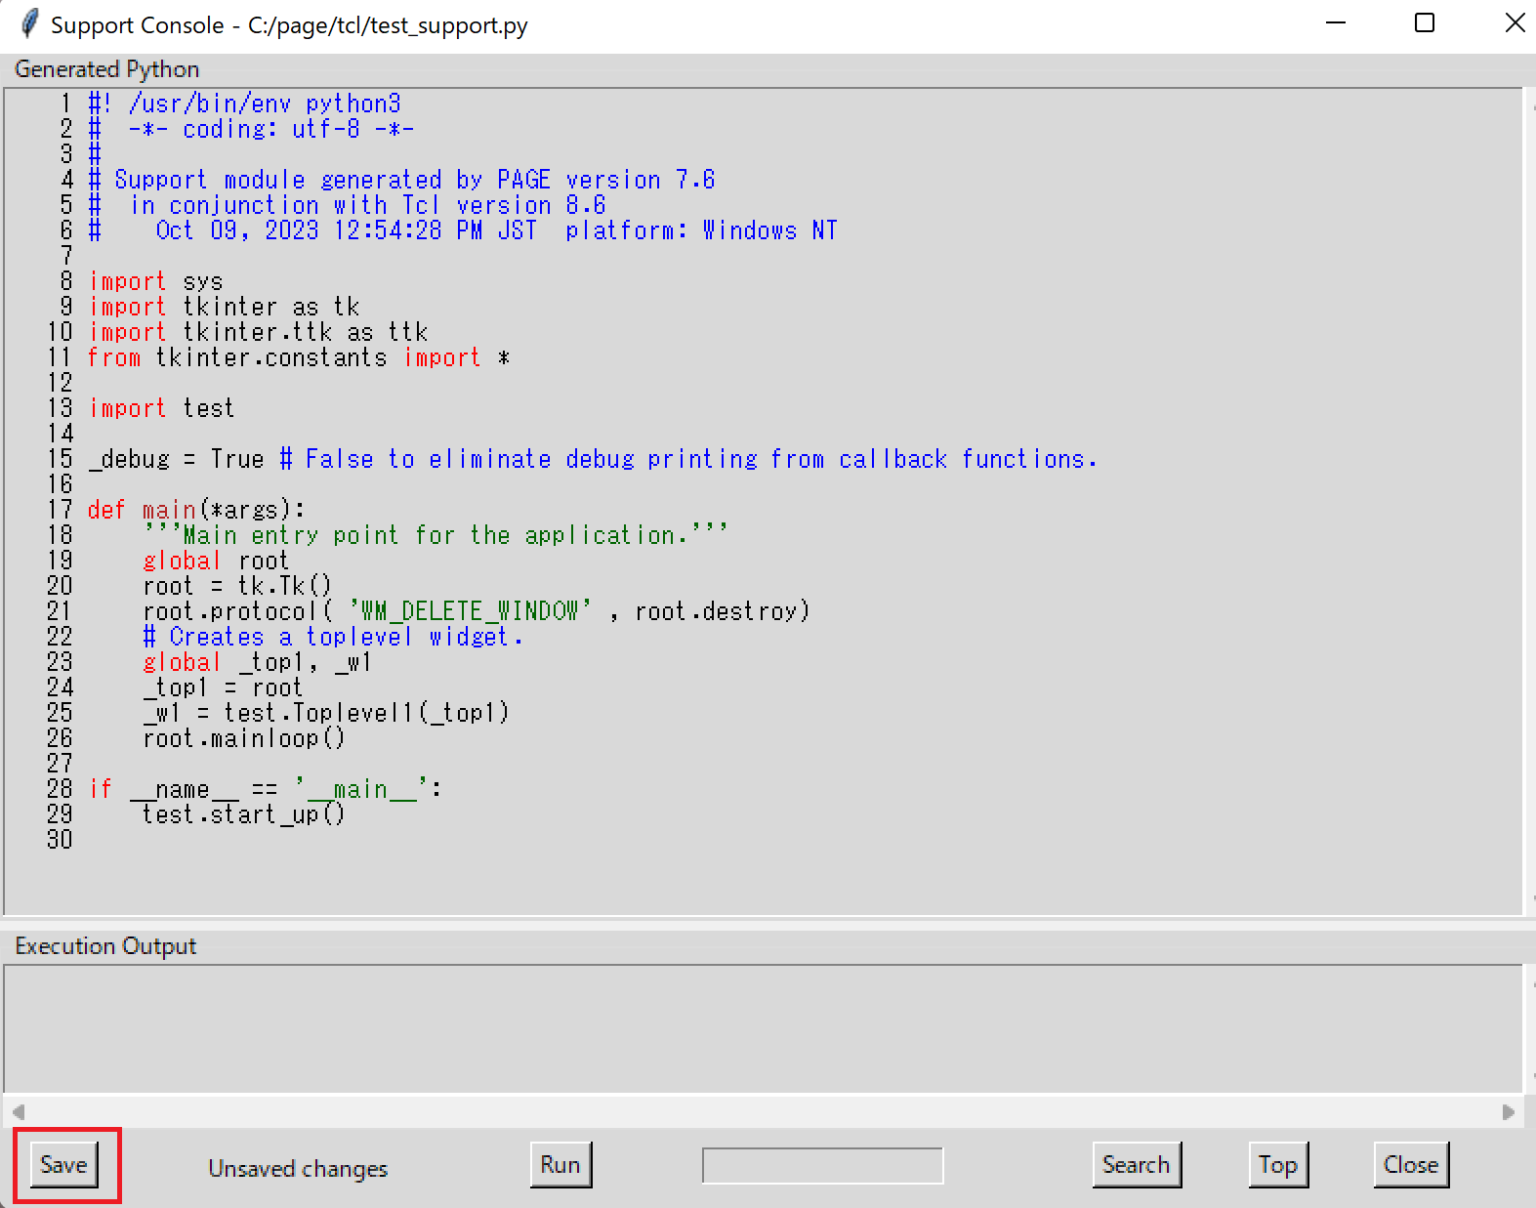This screenshot has height=1208, width=1536.
Task: Run the generated Python script
Action: (x=560, y=1165)
